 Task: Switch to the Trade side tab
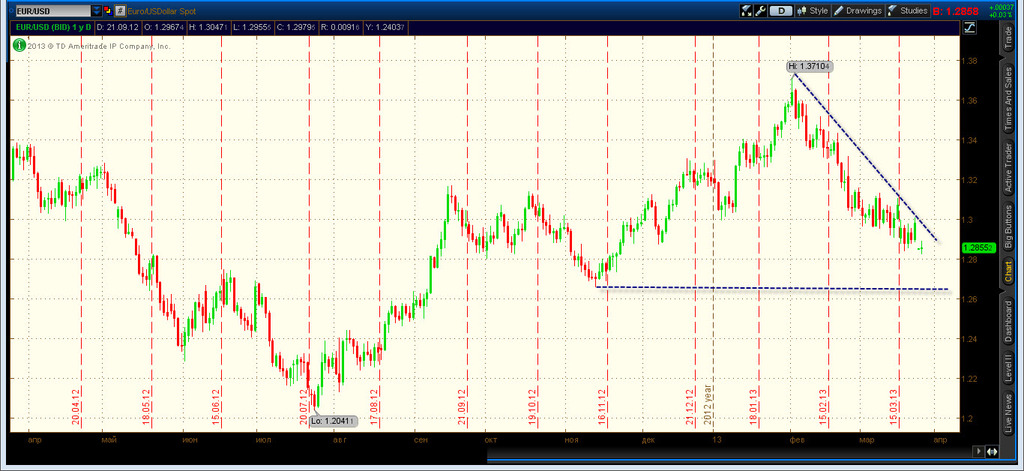point(1007,39)
